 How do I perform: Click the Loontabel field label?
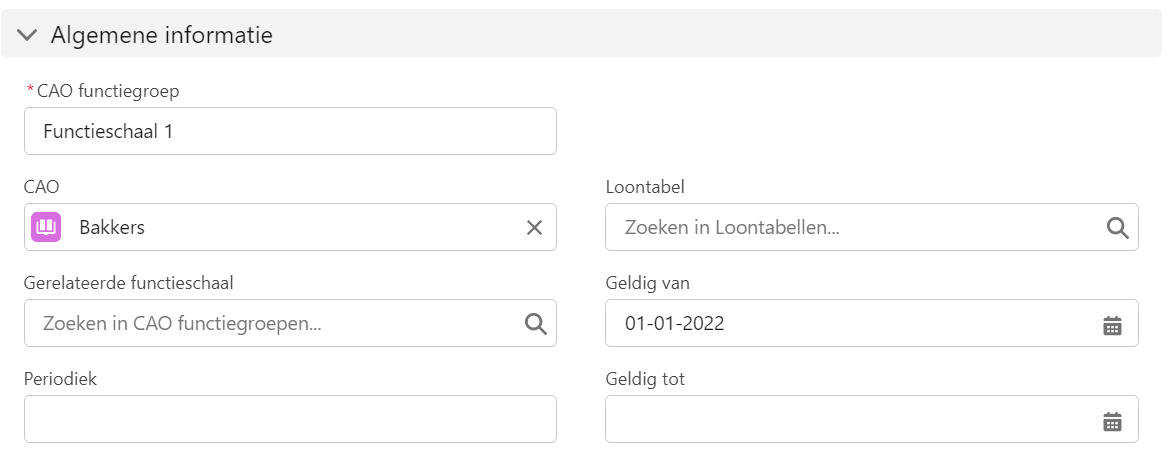point(645,186)
